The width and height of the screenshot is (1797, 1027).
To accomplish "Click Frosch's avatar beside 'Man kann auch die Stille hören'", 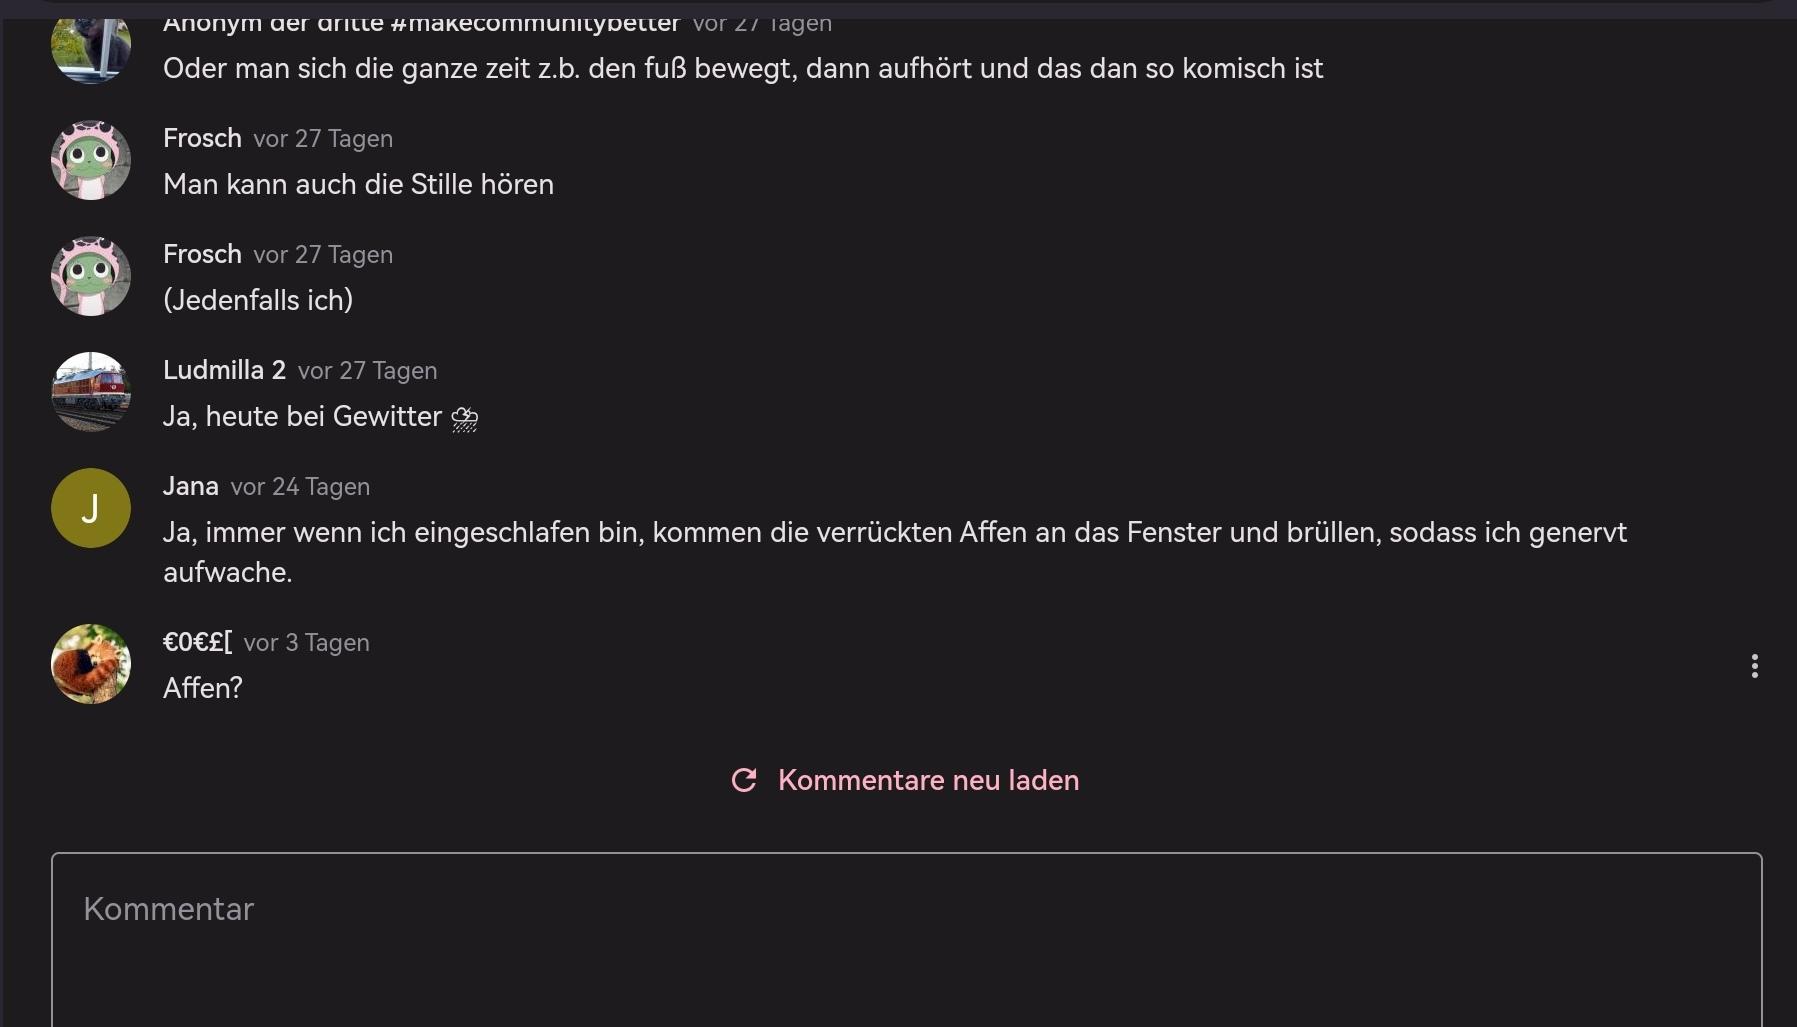I will (x=91, y=160).
